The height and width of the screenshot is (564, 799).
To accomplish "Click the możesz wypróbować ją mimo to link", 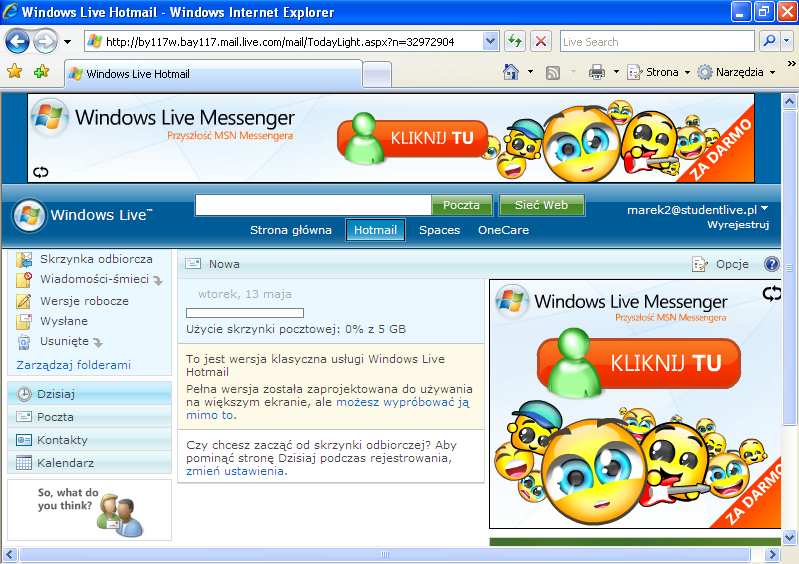I will click(328, 409).
